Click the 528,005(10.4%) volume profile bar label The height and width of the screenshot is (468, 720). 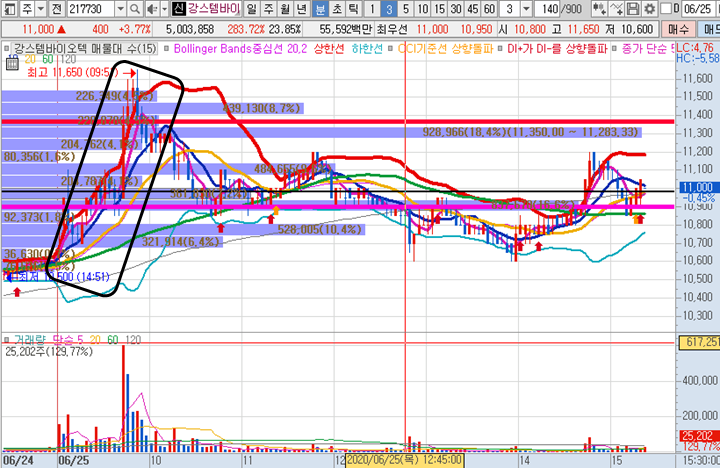pos(320,229)
